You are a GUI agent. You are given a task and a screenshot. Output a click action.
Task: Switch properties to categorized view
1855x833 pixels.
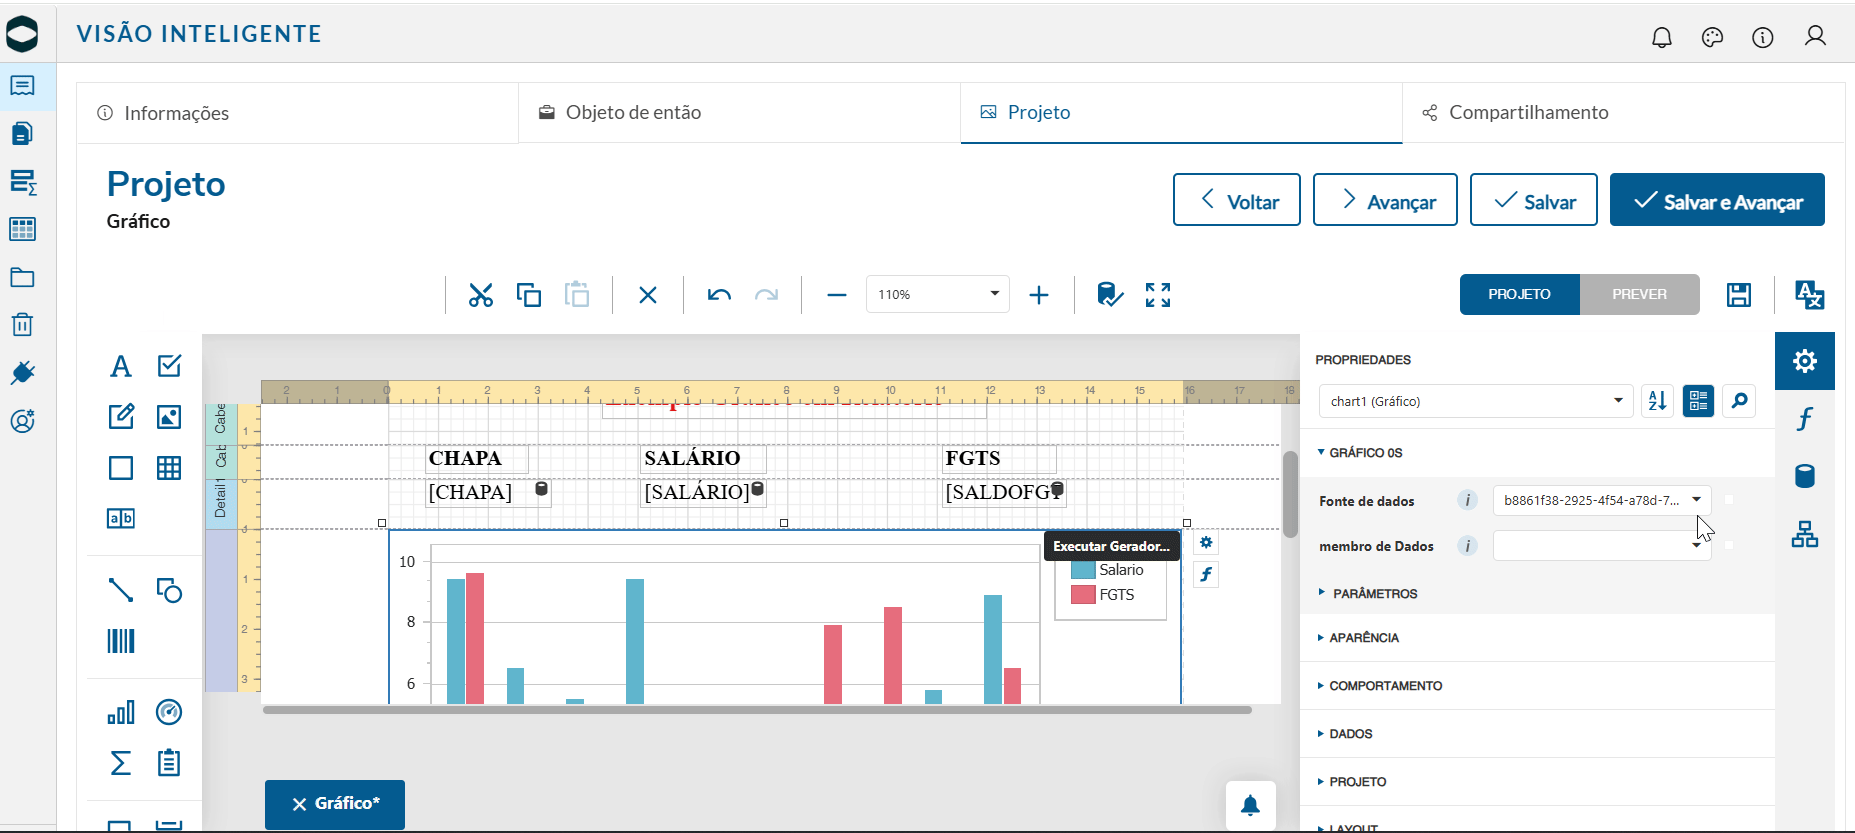(x=1698, y=401)
